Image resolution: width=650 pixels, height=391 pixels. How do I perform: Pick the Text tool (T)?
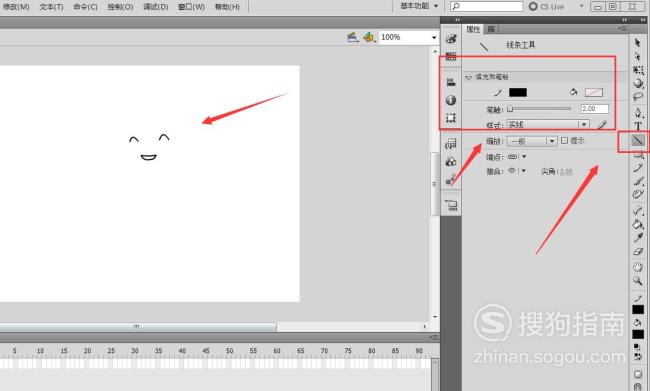coord(638,126)
